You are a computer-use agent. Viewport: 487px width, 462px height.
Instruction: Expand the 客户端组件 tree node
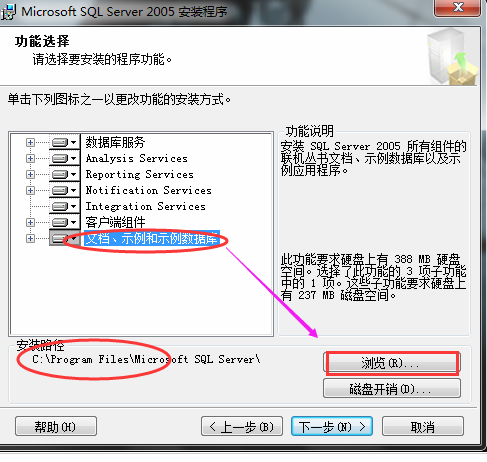pyautogui.click(x=30, y=222)
